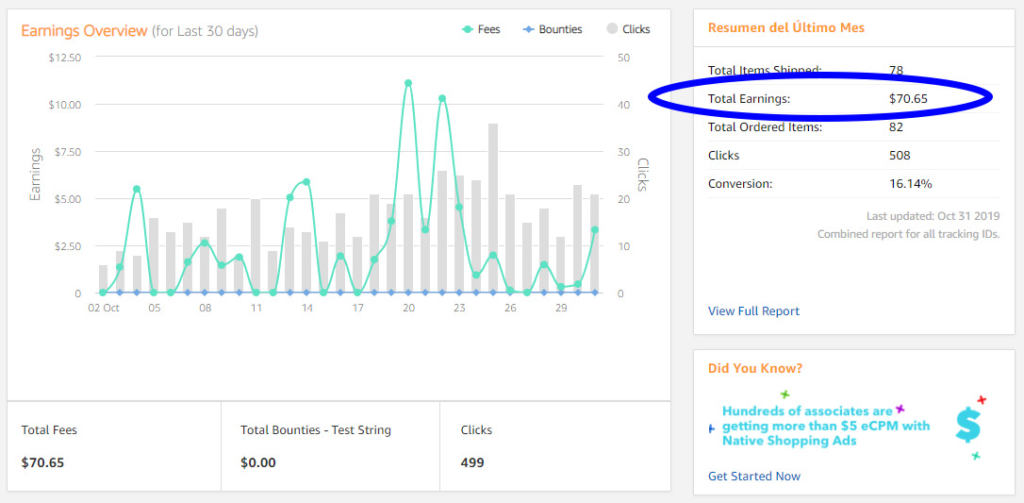
Task: Select the Resumen del Último Mes heading
Action: (786, 28)
